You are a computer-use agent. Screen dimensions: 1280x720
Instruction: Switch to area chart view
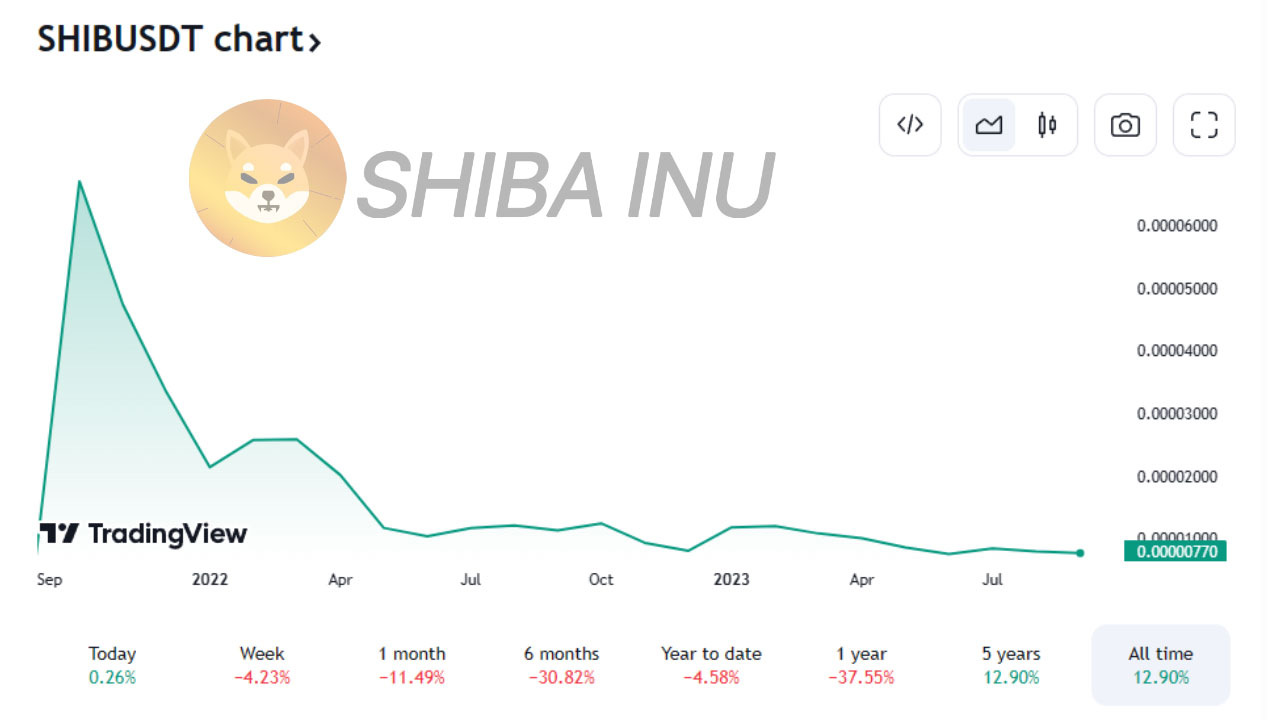coord(989,125)
